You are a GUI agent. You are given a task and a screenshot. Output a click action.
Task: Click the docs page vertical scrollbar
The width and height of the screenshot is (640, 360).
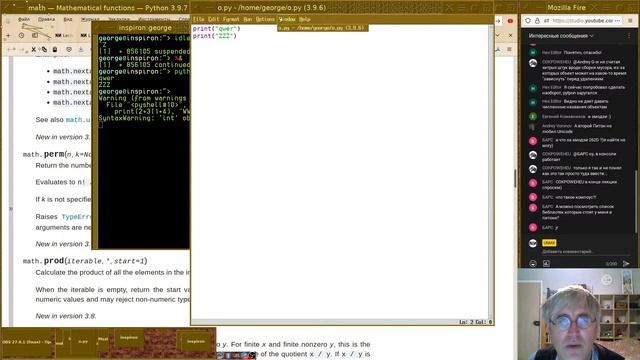coord(515,178)
